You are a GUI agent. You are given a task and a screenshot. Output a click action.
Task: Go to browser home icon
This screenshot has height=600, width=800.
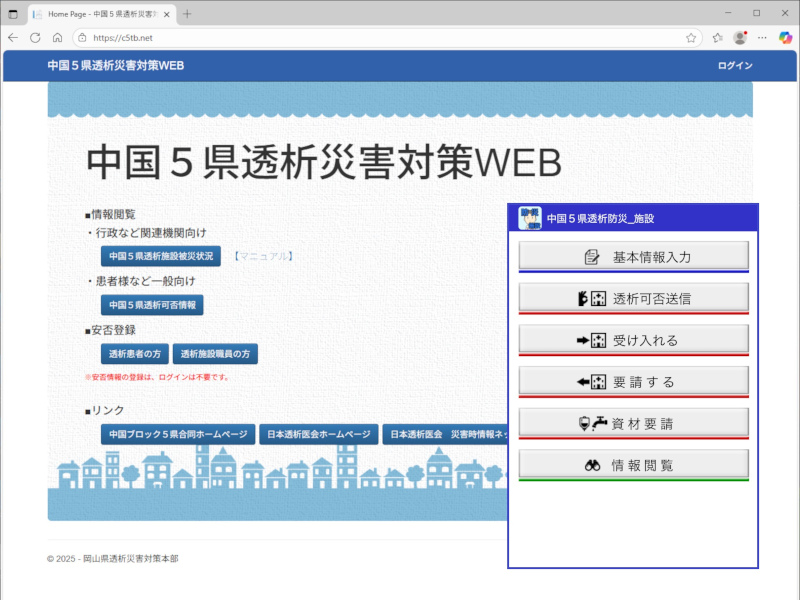click(58, 38)
